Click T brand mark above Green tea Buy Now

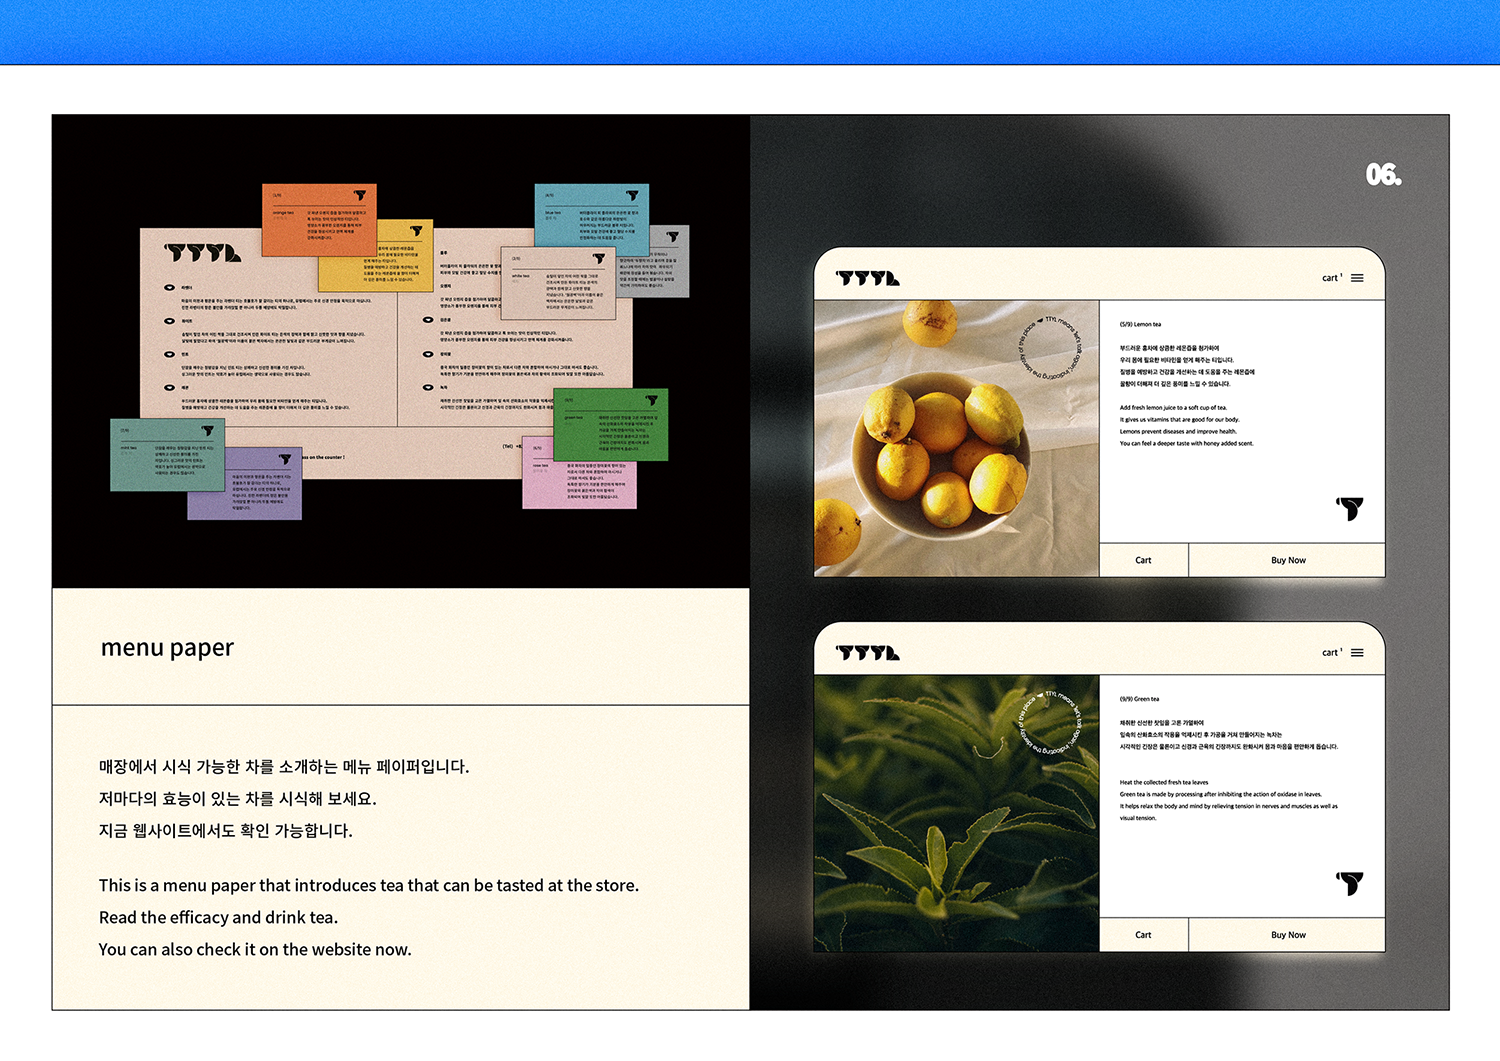pos(1350,883)
